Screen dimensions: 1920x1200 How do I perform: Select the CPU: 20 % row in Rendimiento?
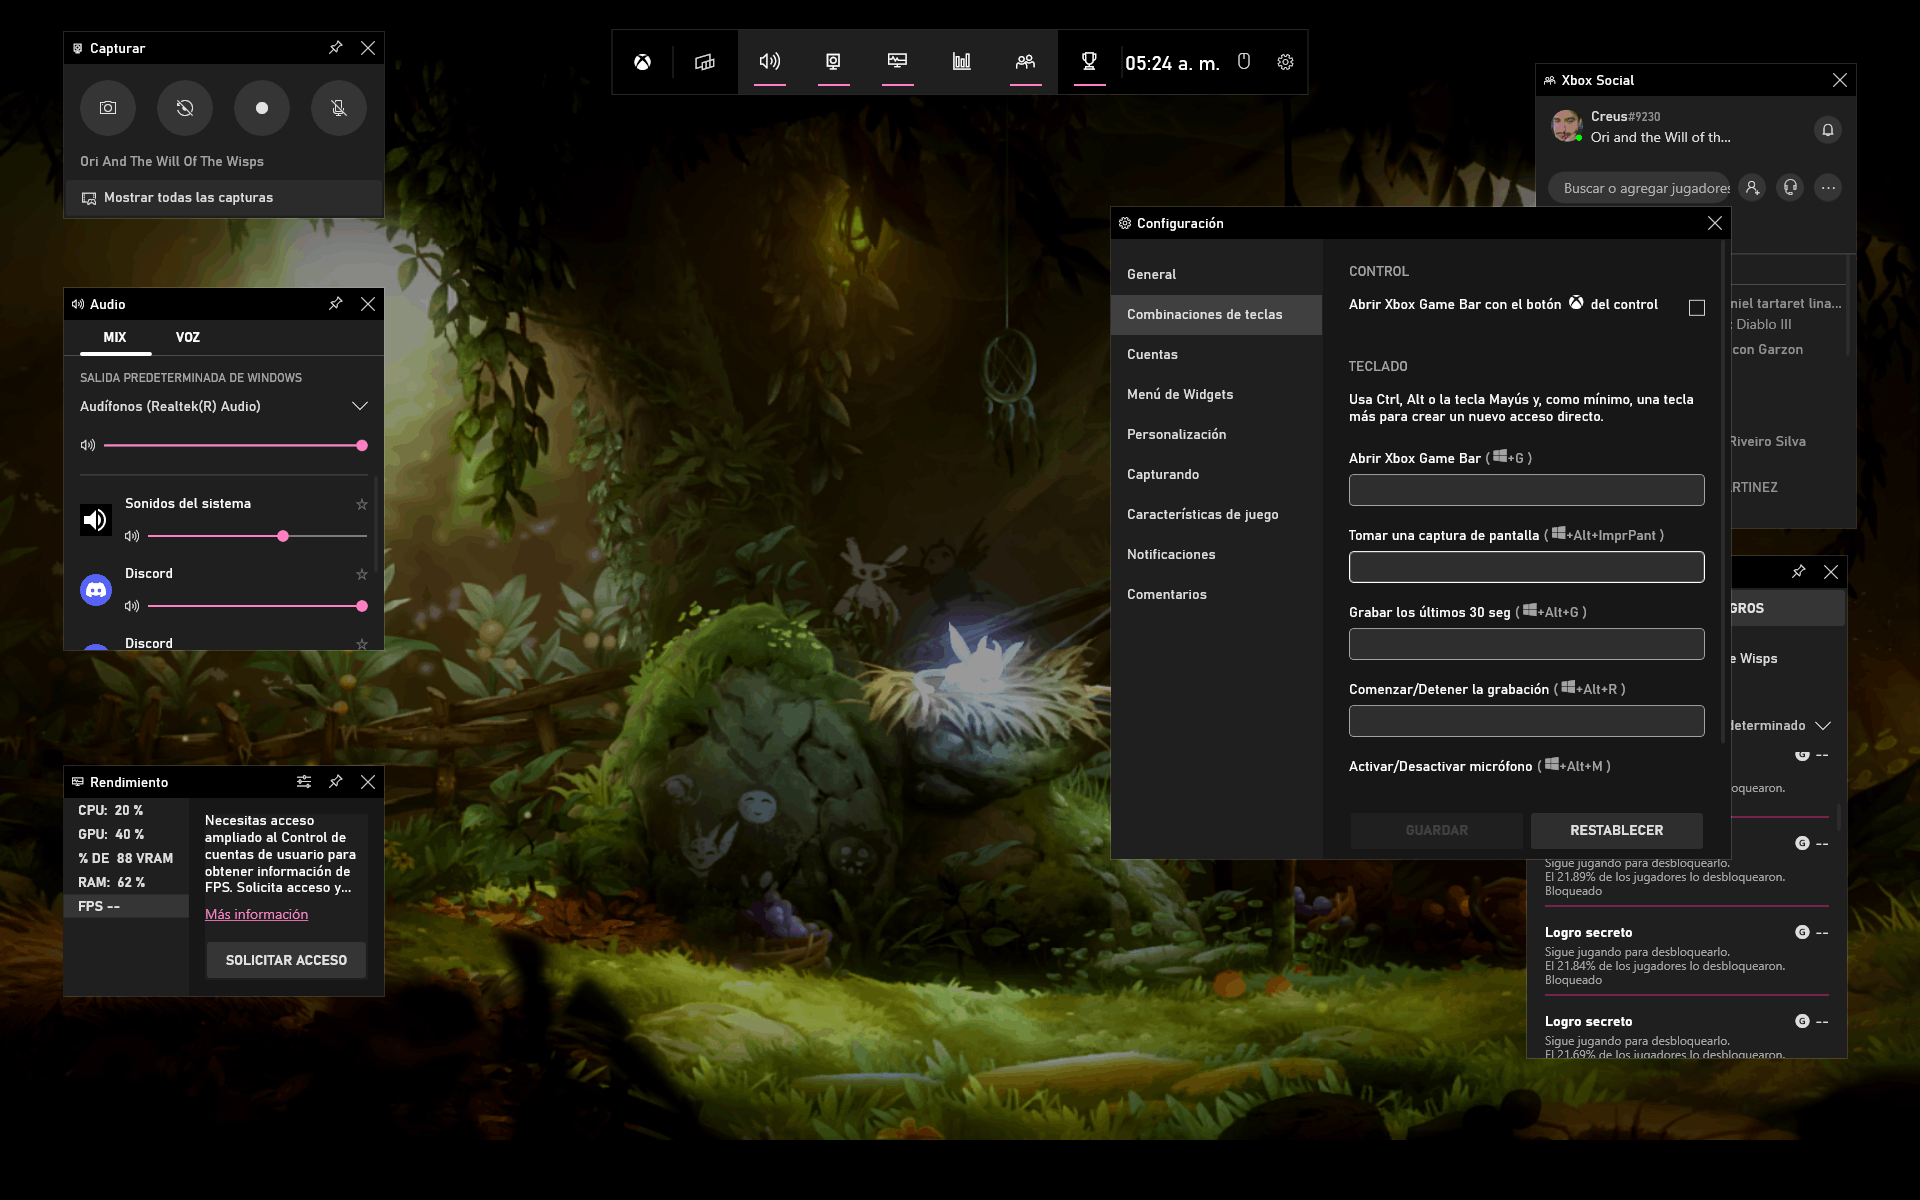pyautogui.click(x=127, y=810)
